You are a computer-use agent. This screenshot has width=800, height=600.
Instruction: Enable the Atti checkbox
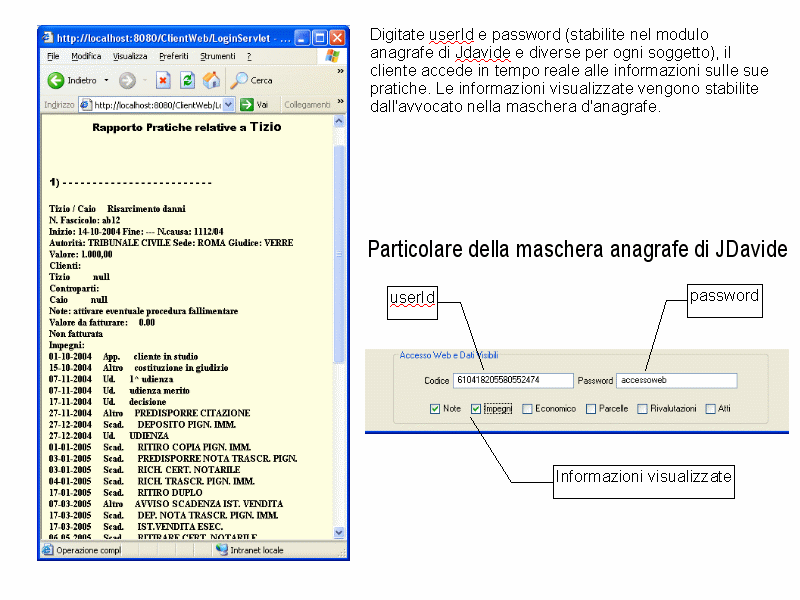710,409
